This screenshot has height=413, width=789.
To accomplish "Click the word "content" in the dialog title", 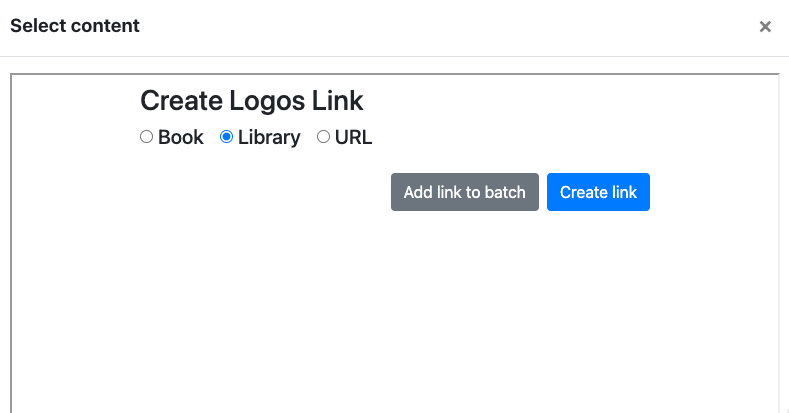I will point(104,26).
